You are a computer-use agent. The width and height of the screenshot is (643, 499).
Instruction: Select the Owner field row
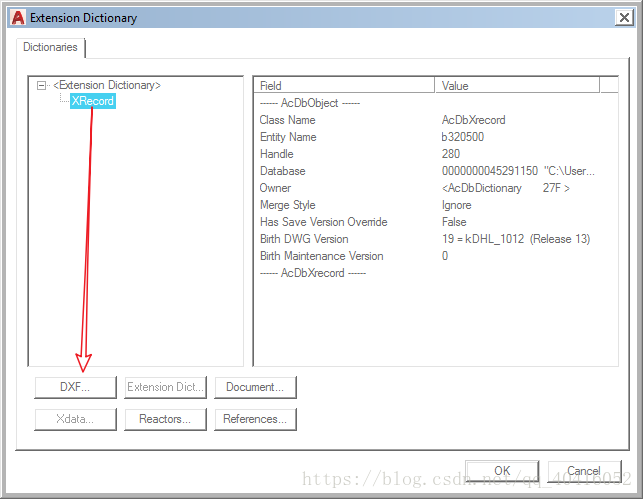(436, 188)
